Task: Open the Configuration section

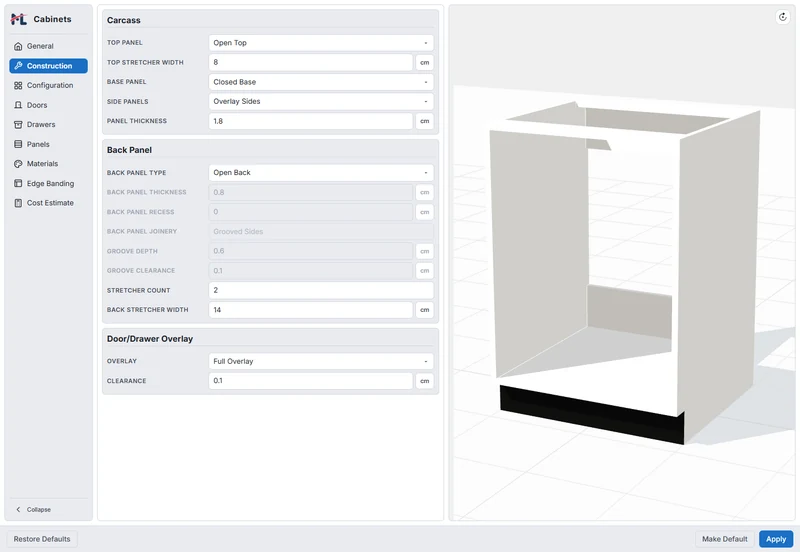Action: coord(48,86)
